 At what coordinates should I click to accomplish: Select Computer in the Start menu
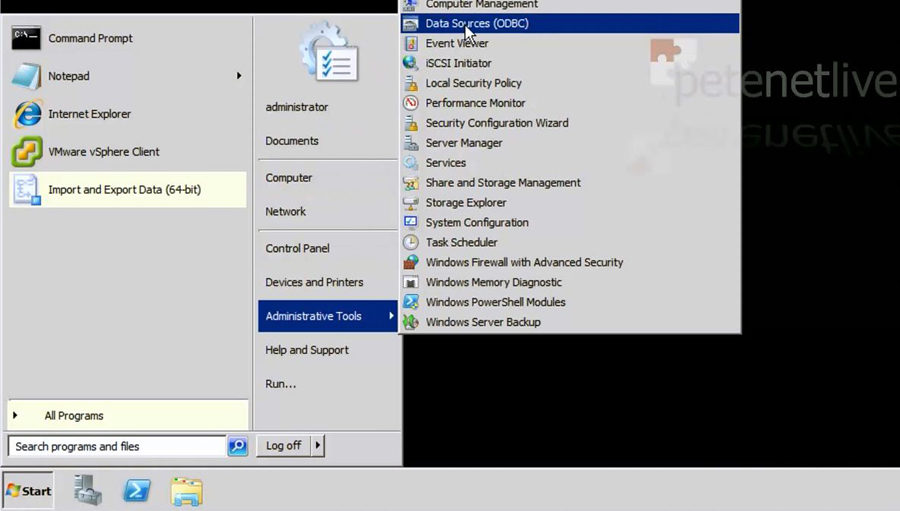289,177
